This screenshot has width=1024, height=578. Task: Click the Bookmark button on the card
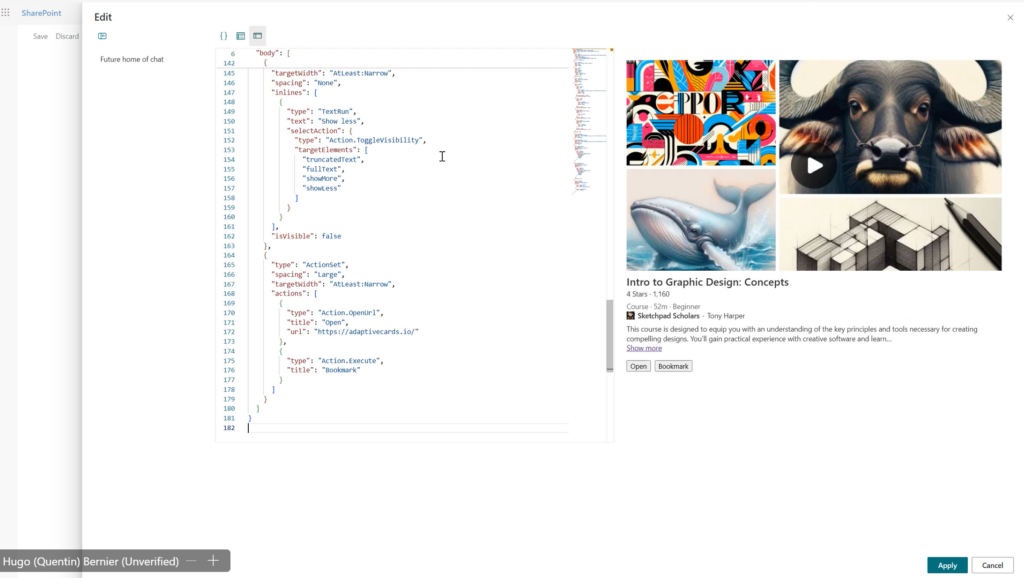coord(673,366)
